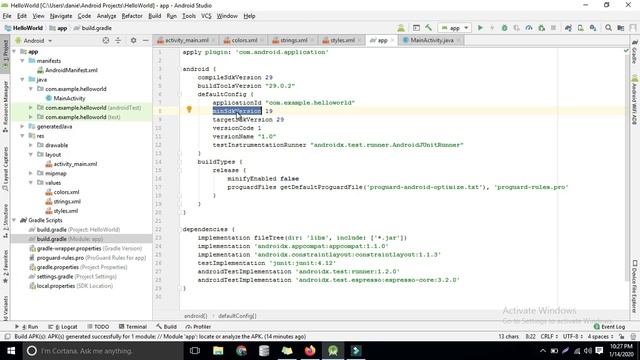
Task: Hide the Project panel with minus icon
Action: pyautogui.click(x=145, y=40)
